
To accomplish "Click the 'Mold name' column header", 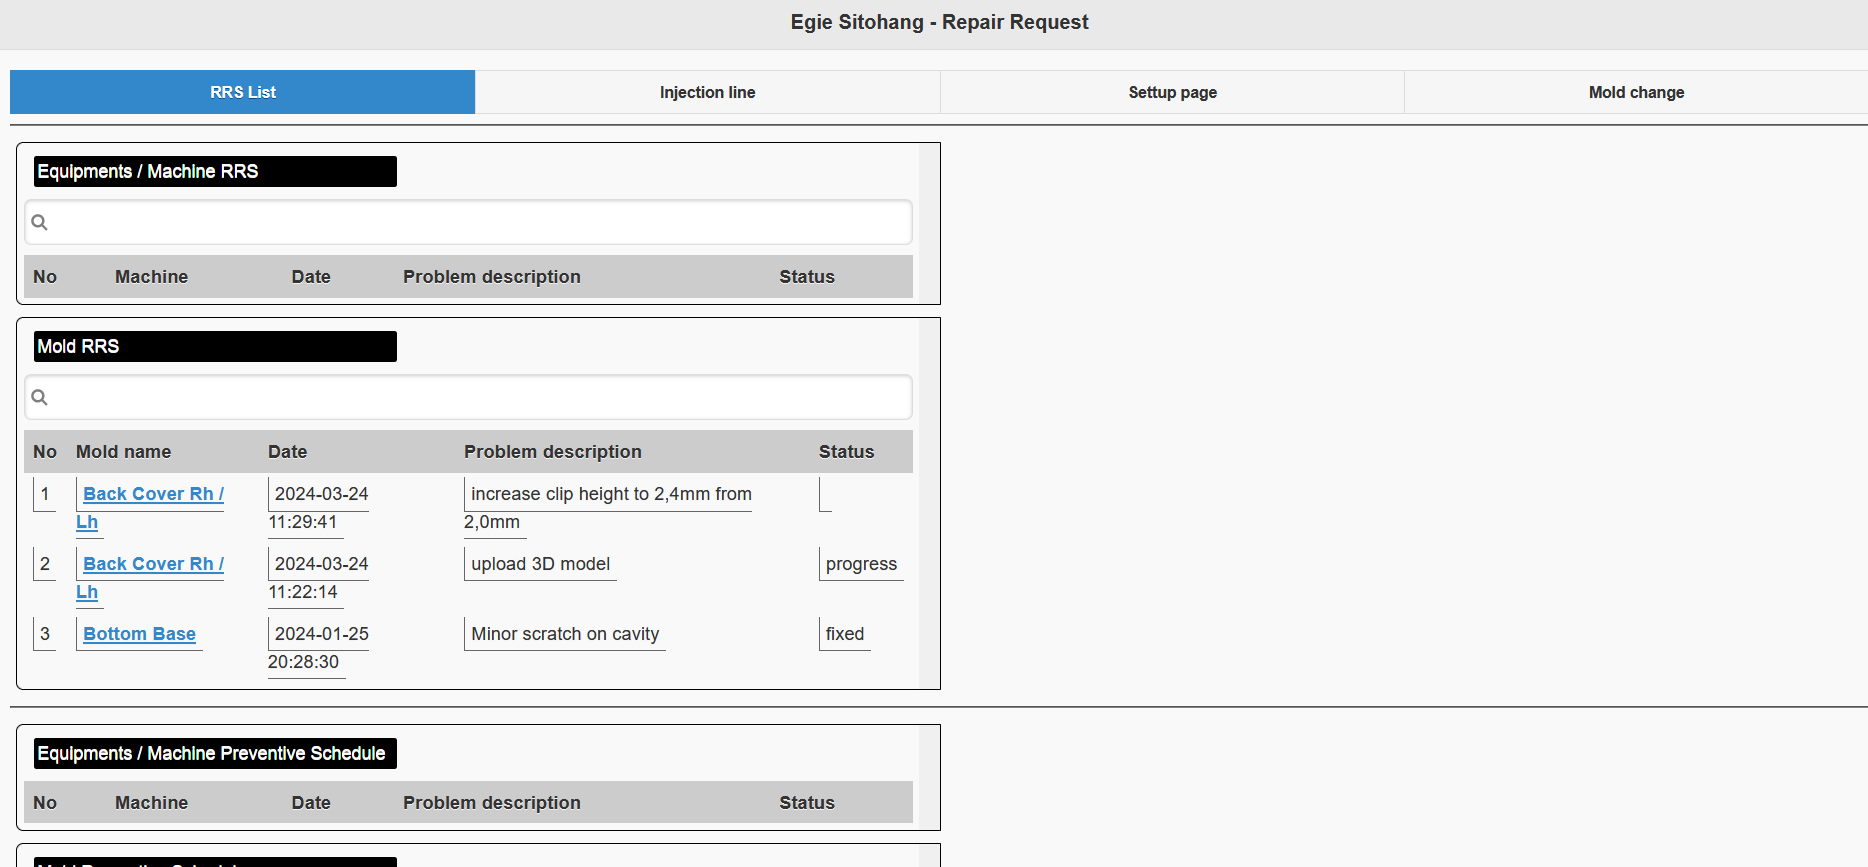I will (123, 452).
